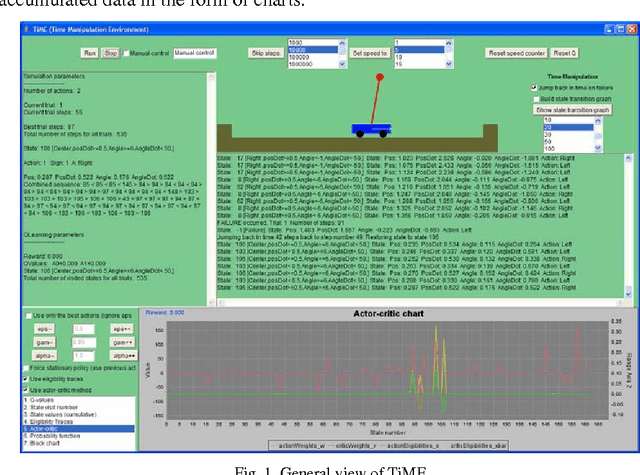Toggle the Manual control checkbox
The width and height of the screenshot is (640, 475).
[125, 52]
